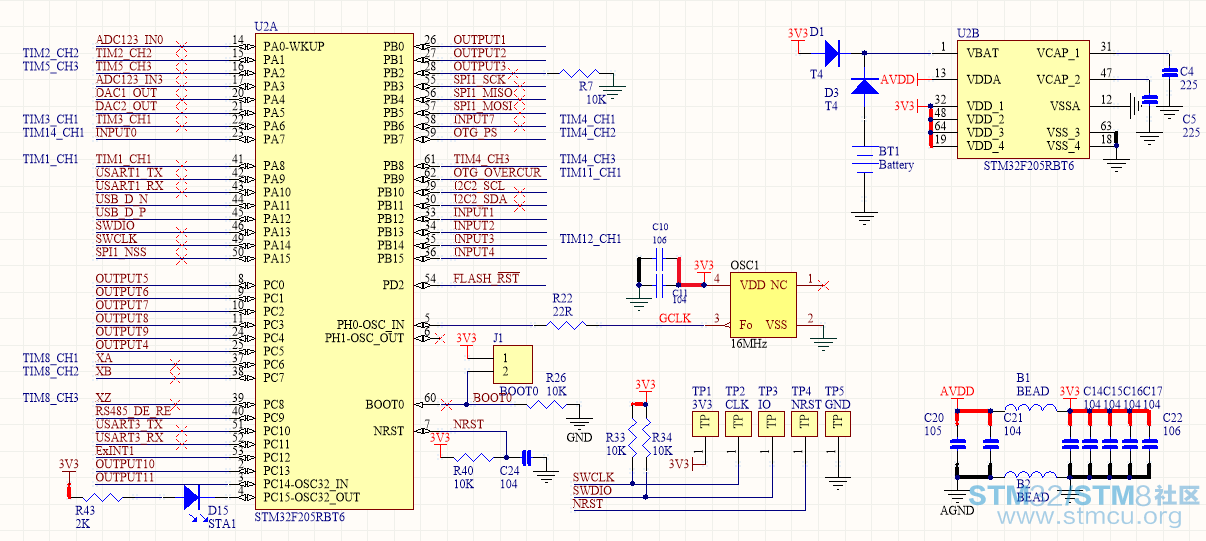Click the J1 two-pin connector

(x=511, y=365)
